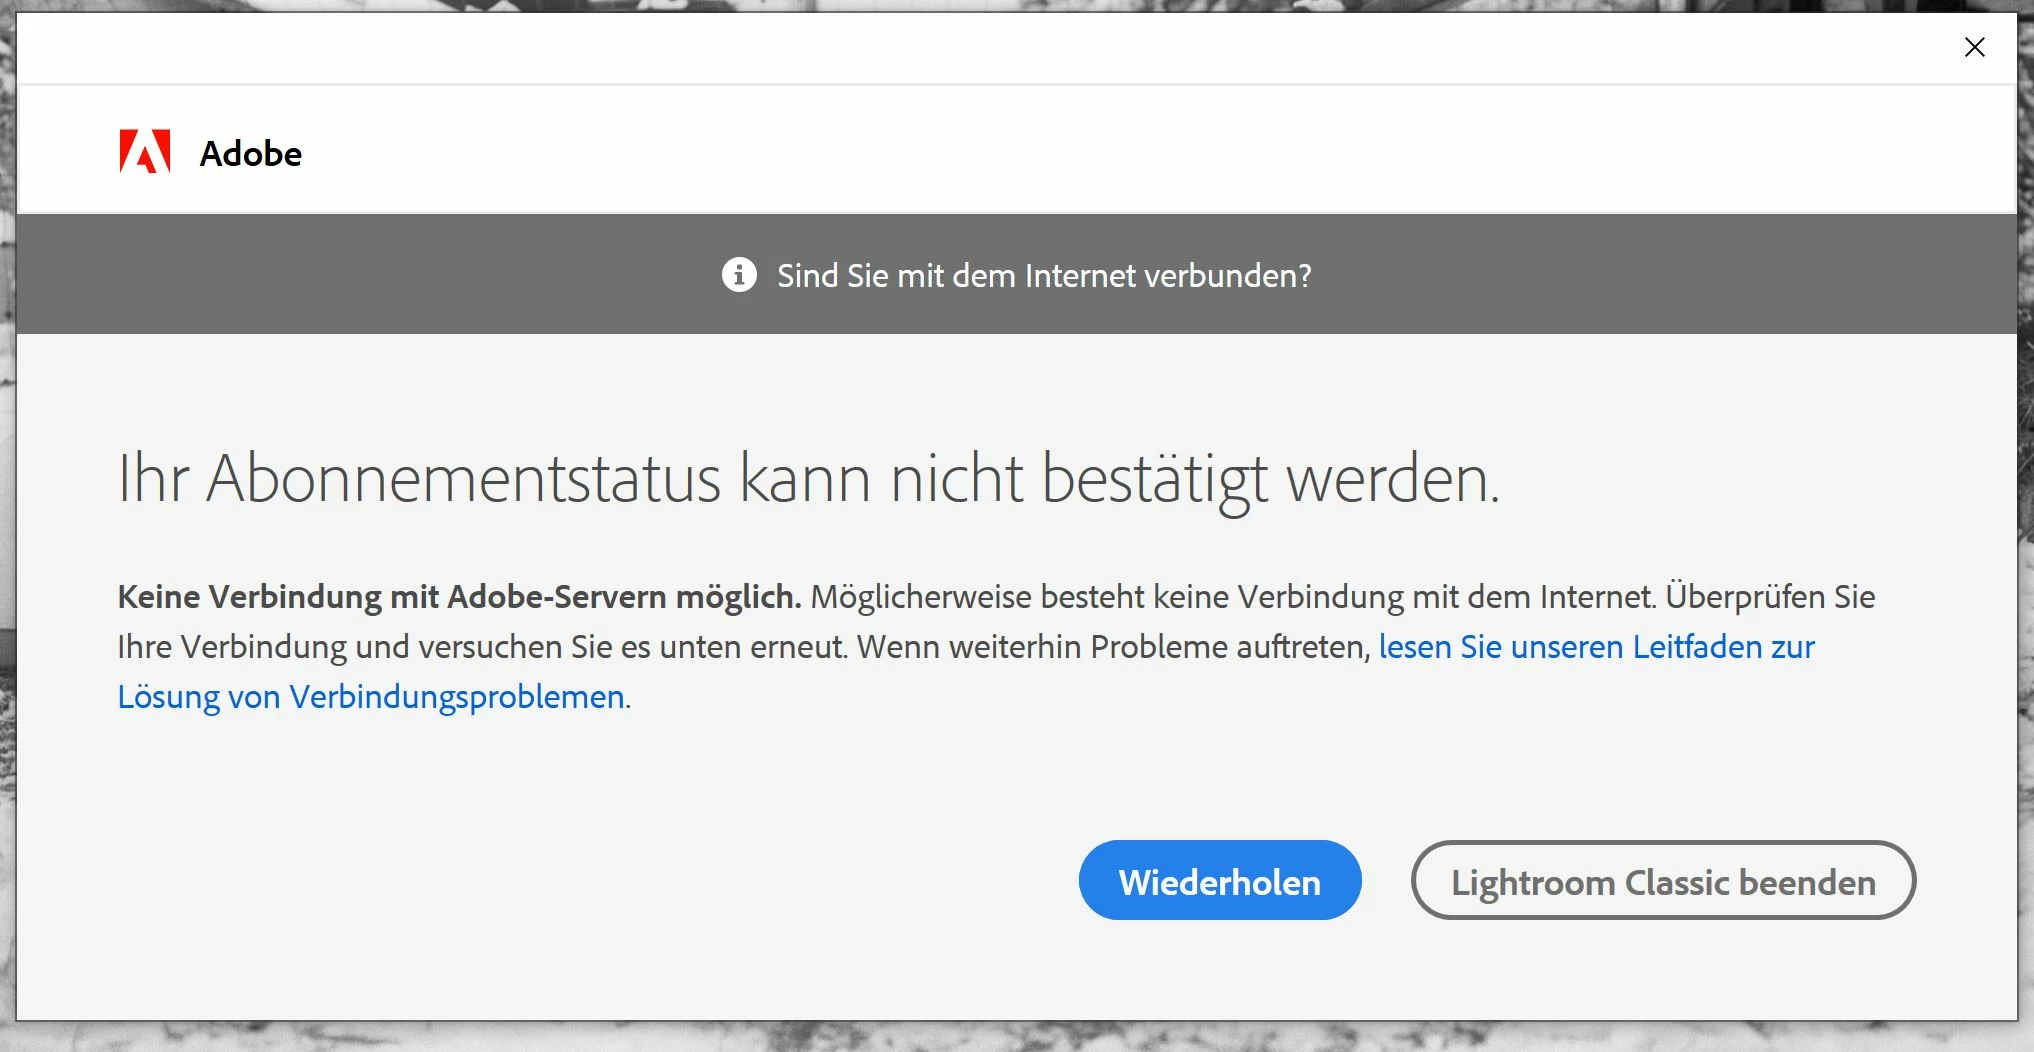Close the Adobe dialog window
The width and height of the screenshot is (2034, 1052).
(1974, 47)
